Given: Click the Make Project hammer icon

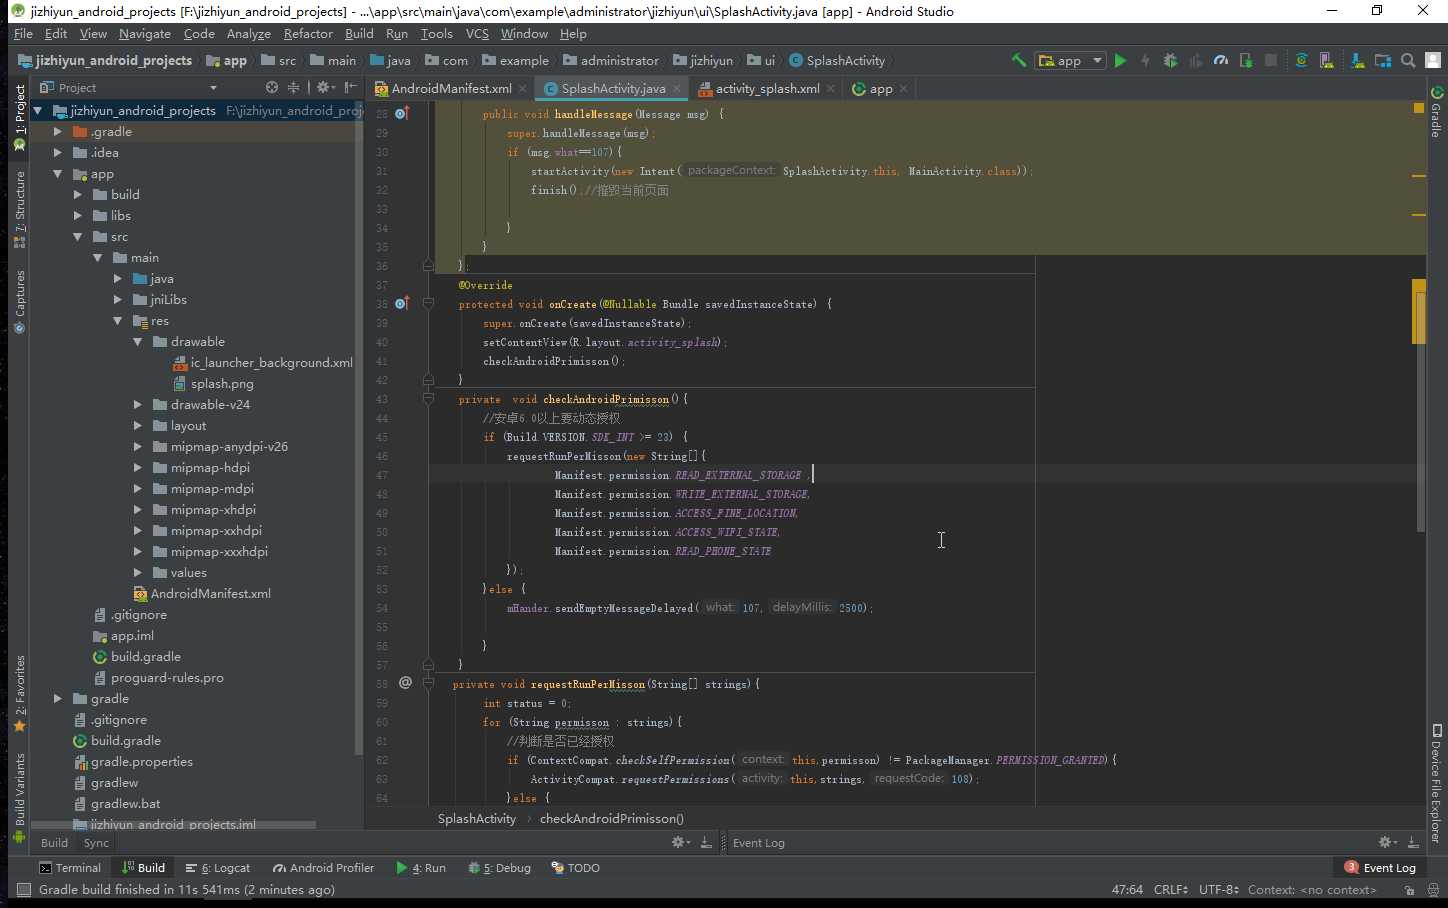Looking at the screenshot, I should tap(1018, 60).
